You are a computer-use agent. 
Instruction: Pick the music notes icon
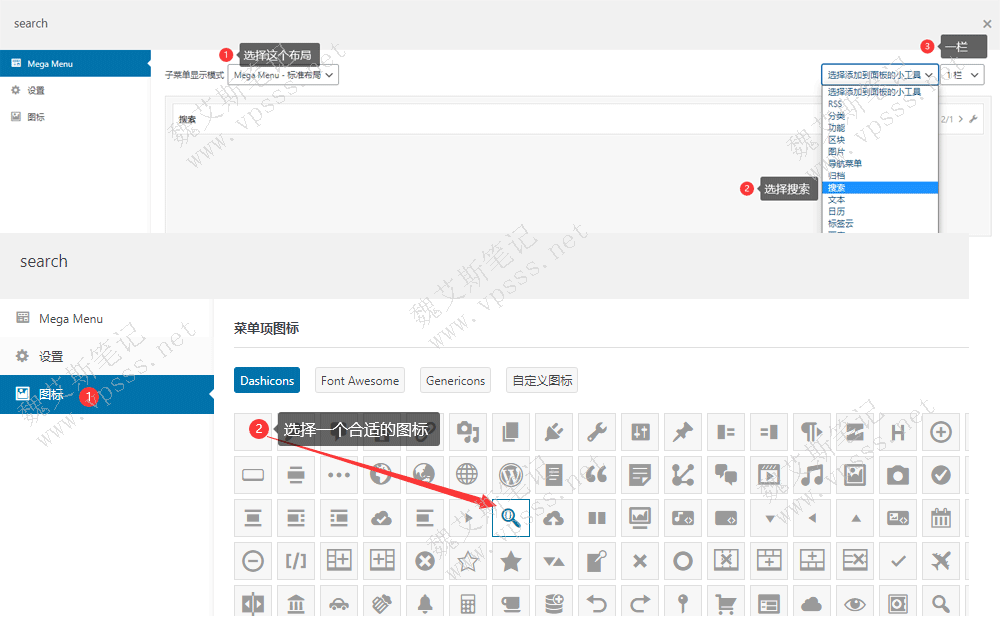(x=812, y=475)
